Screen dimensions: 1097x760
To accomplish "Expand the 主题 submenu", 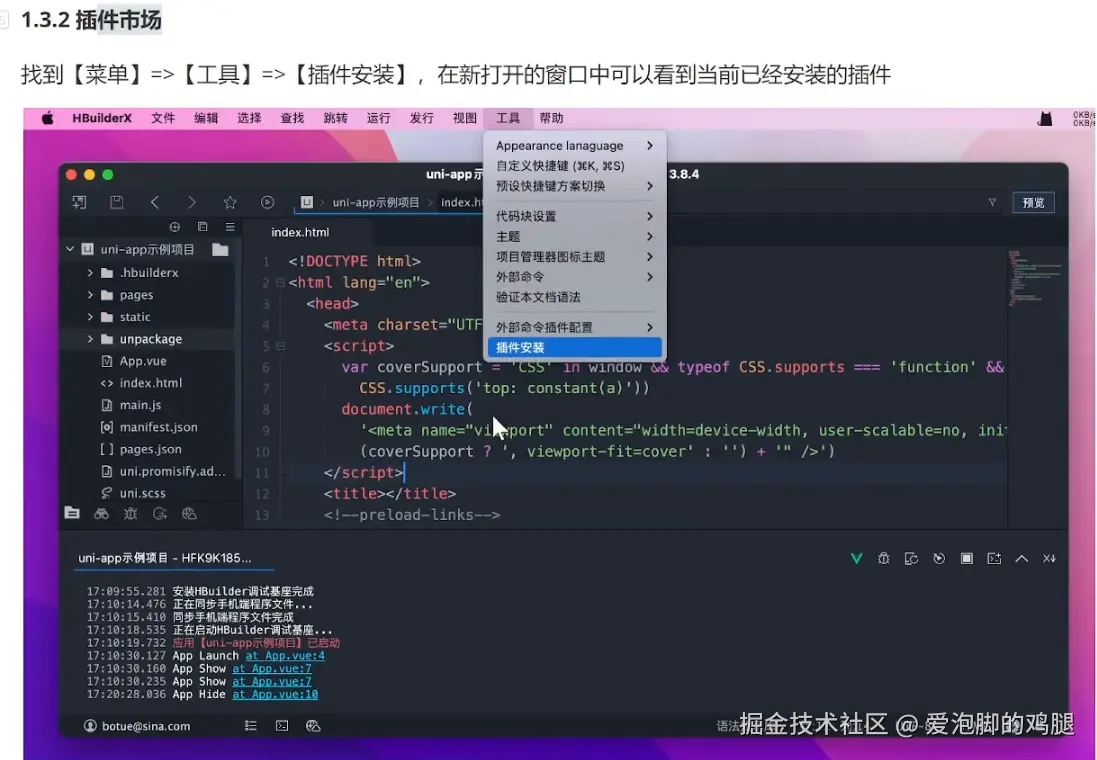I will [x=574, y=237].
